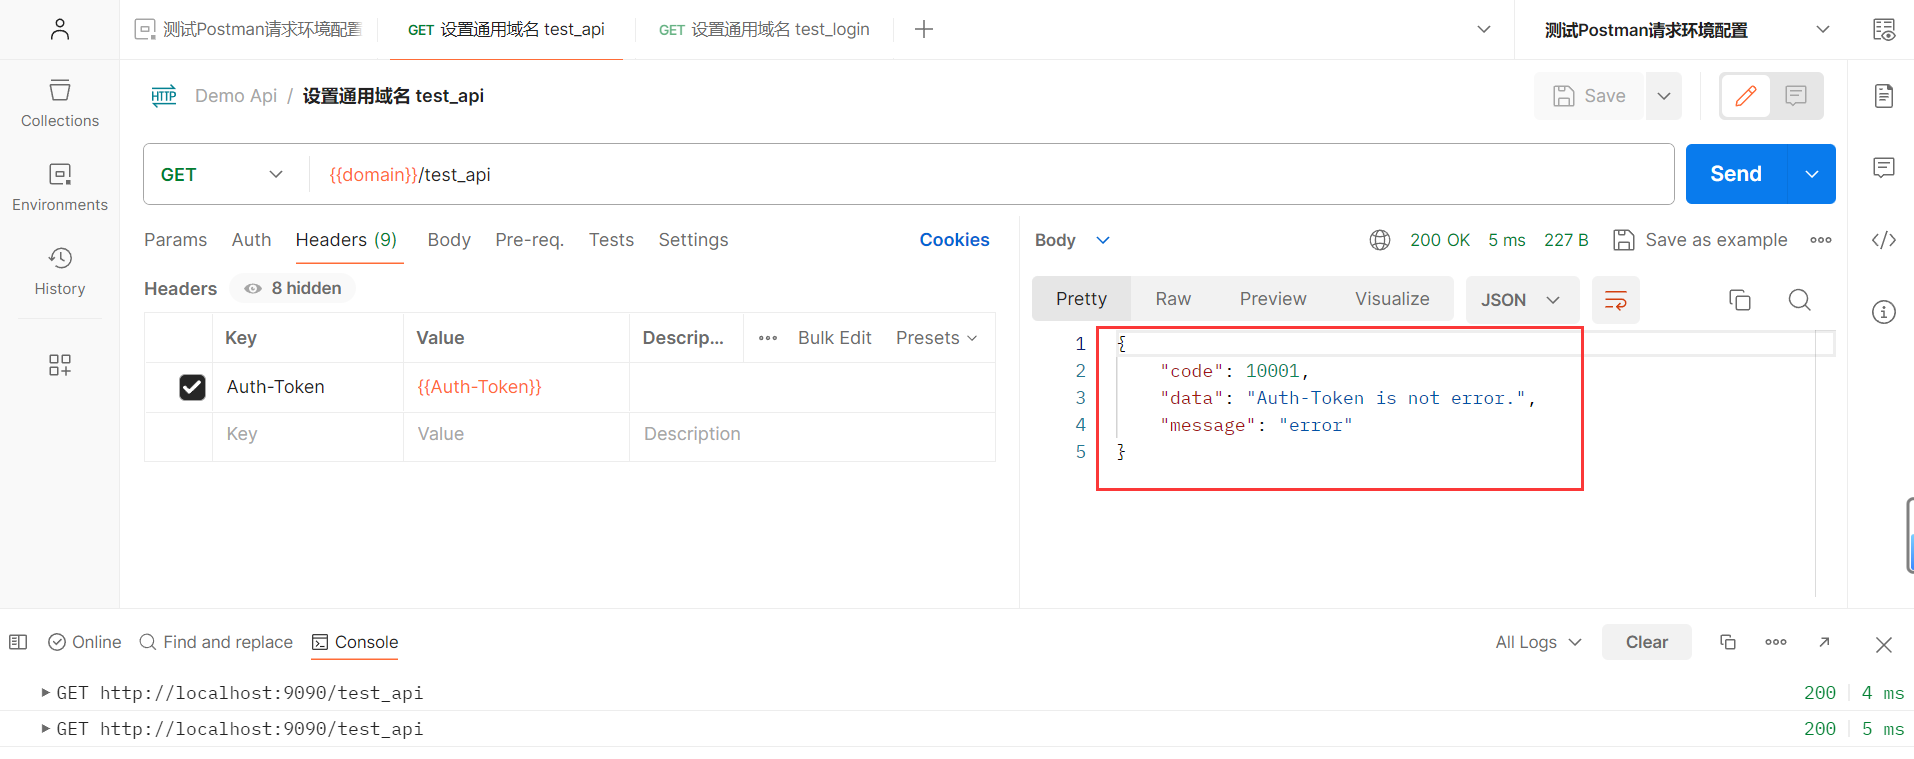Viewport: 1914px width, 759px height.
Task: Close the console panel
Action: tap(1884, 645)
